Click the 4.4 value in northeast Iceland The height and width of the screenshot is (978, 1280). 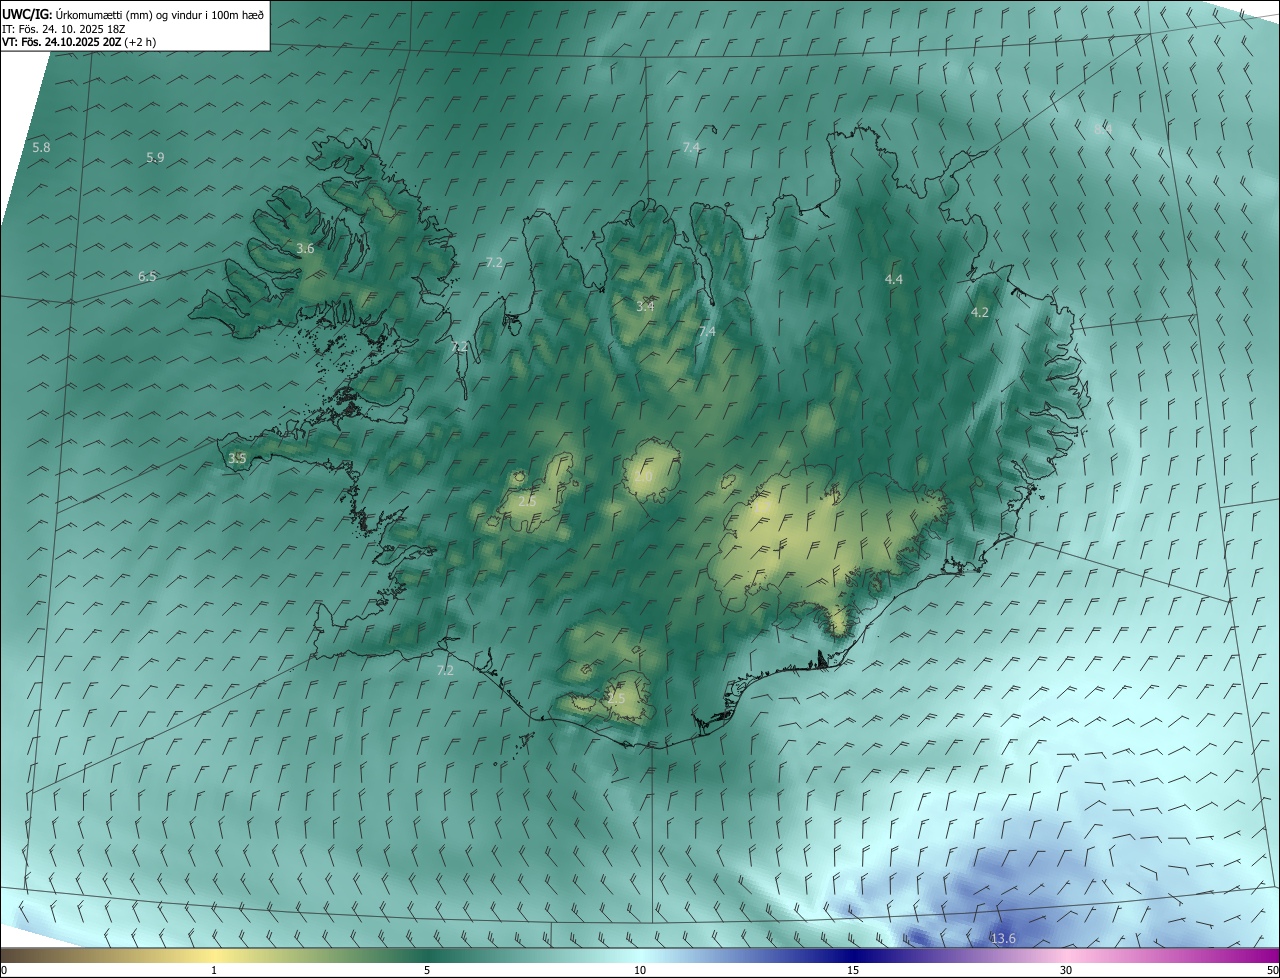(894, 280)
